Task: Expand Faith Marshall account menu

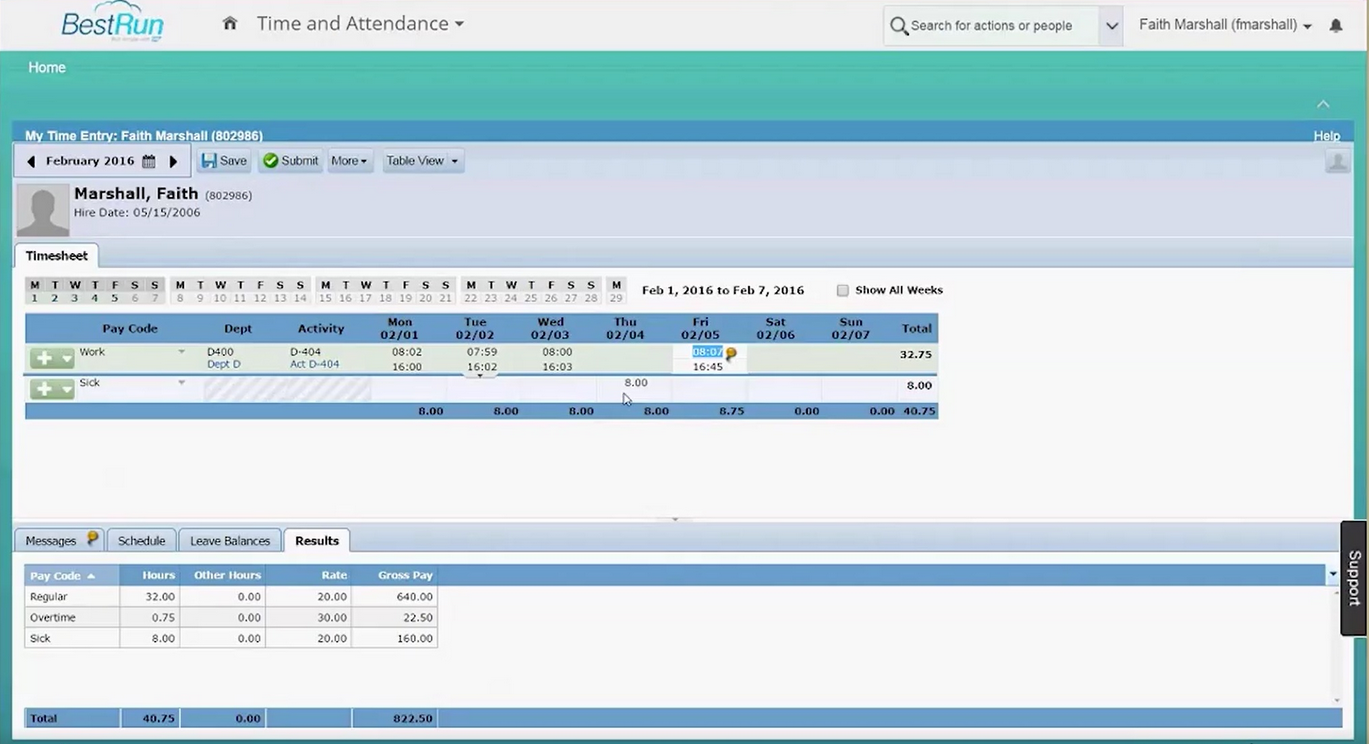Action: (1225, 25)
